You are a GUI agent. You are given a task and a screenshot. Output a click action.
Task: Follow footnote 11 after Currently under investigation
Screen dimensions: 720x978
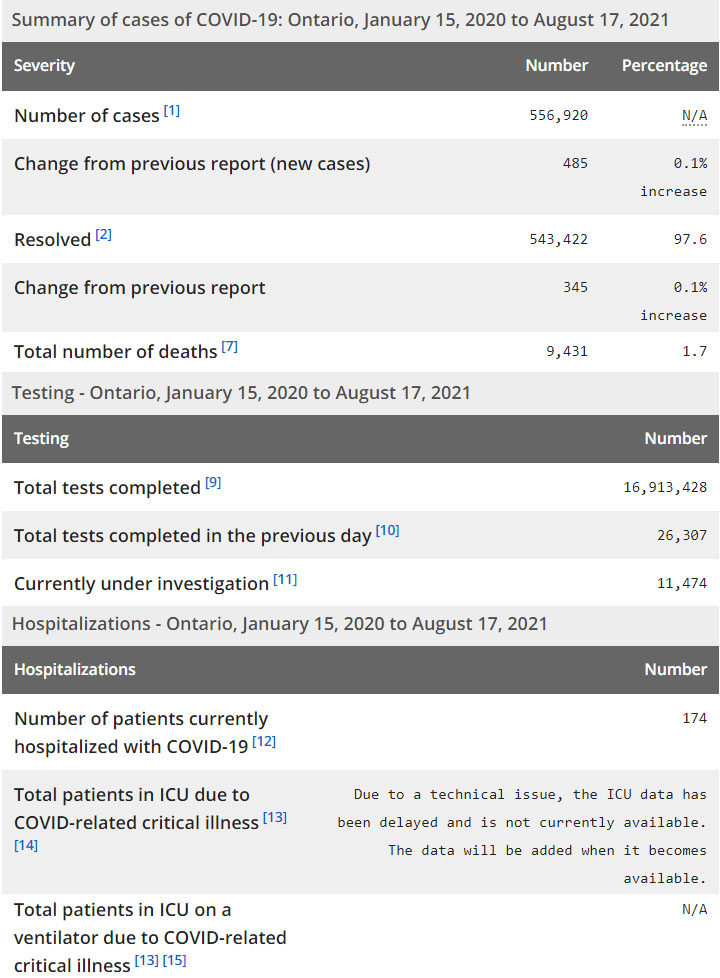[285, 579]
